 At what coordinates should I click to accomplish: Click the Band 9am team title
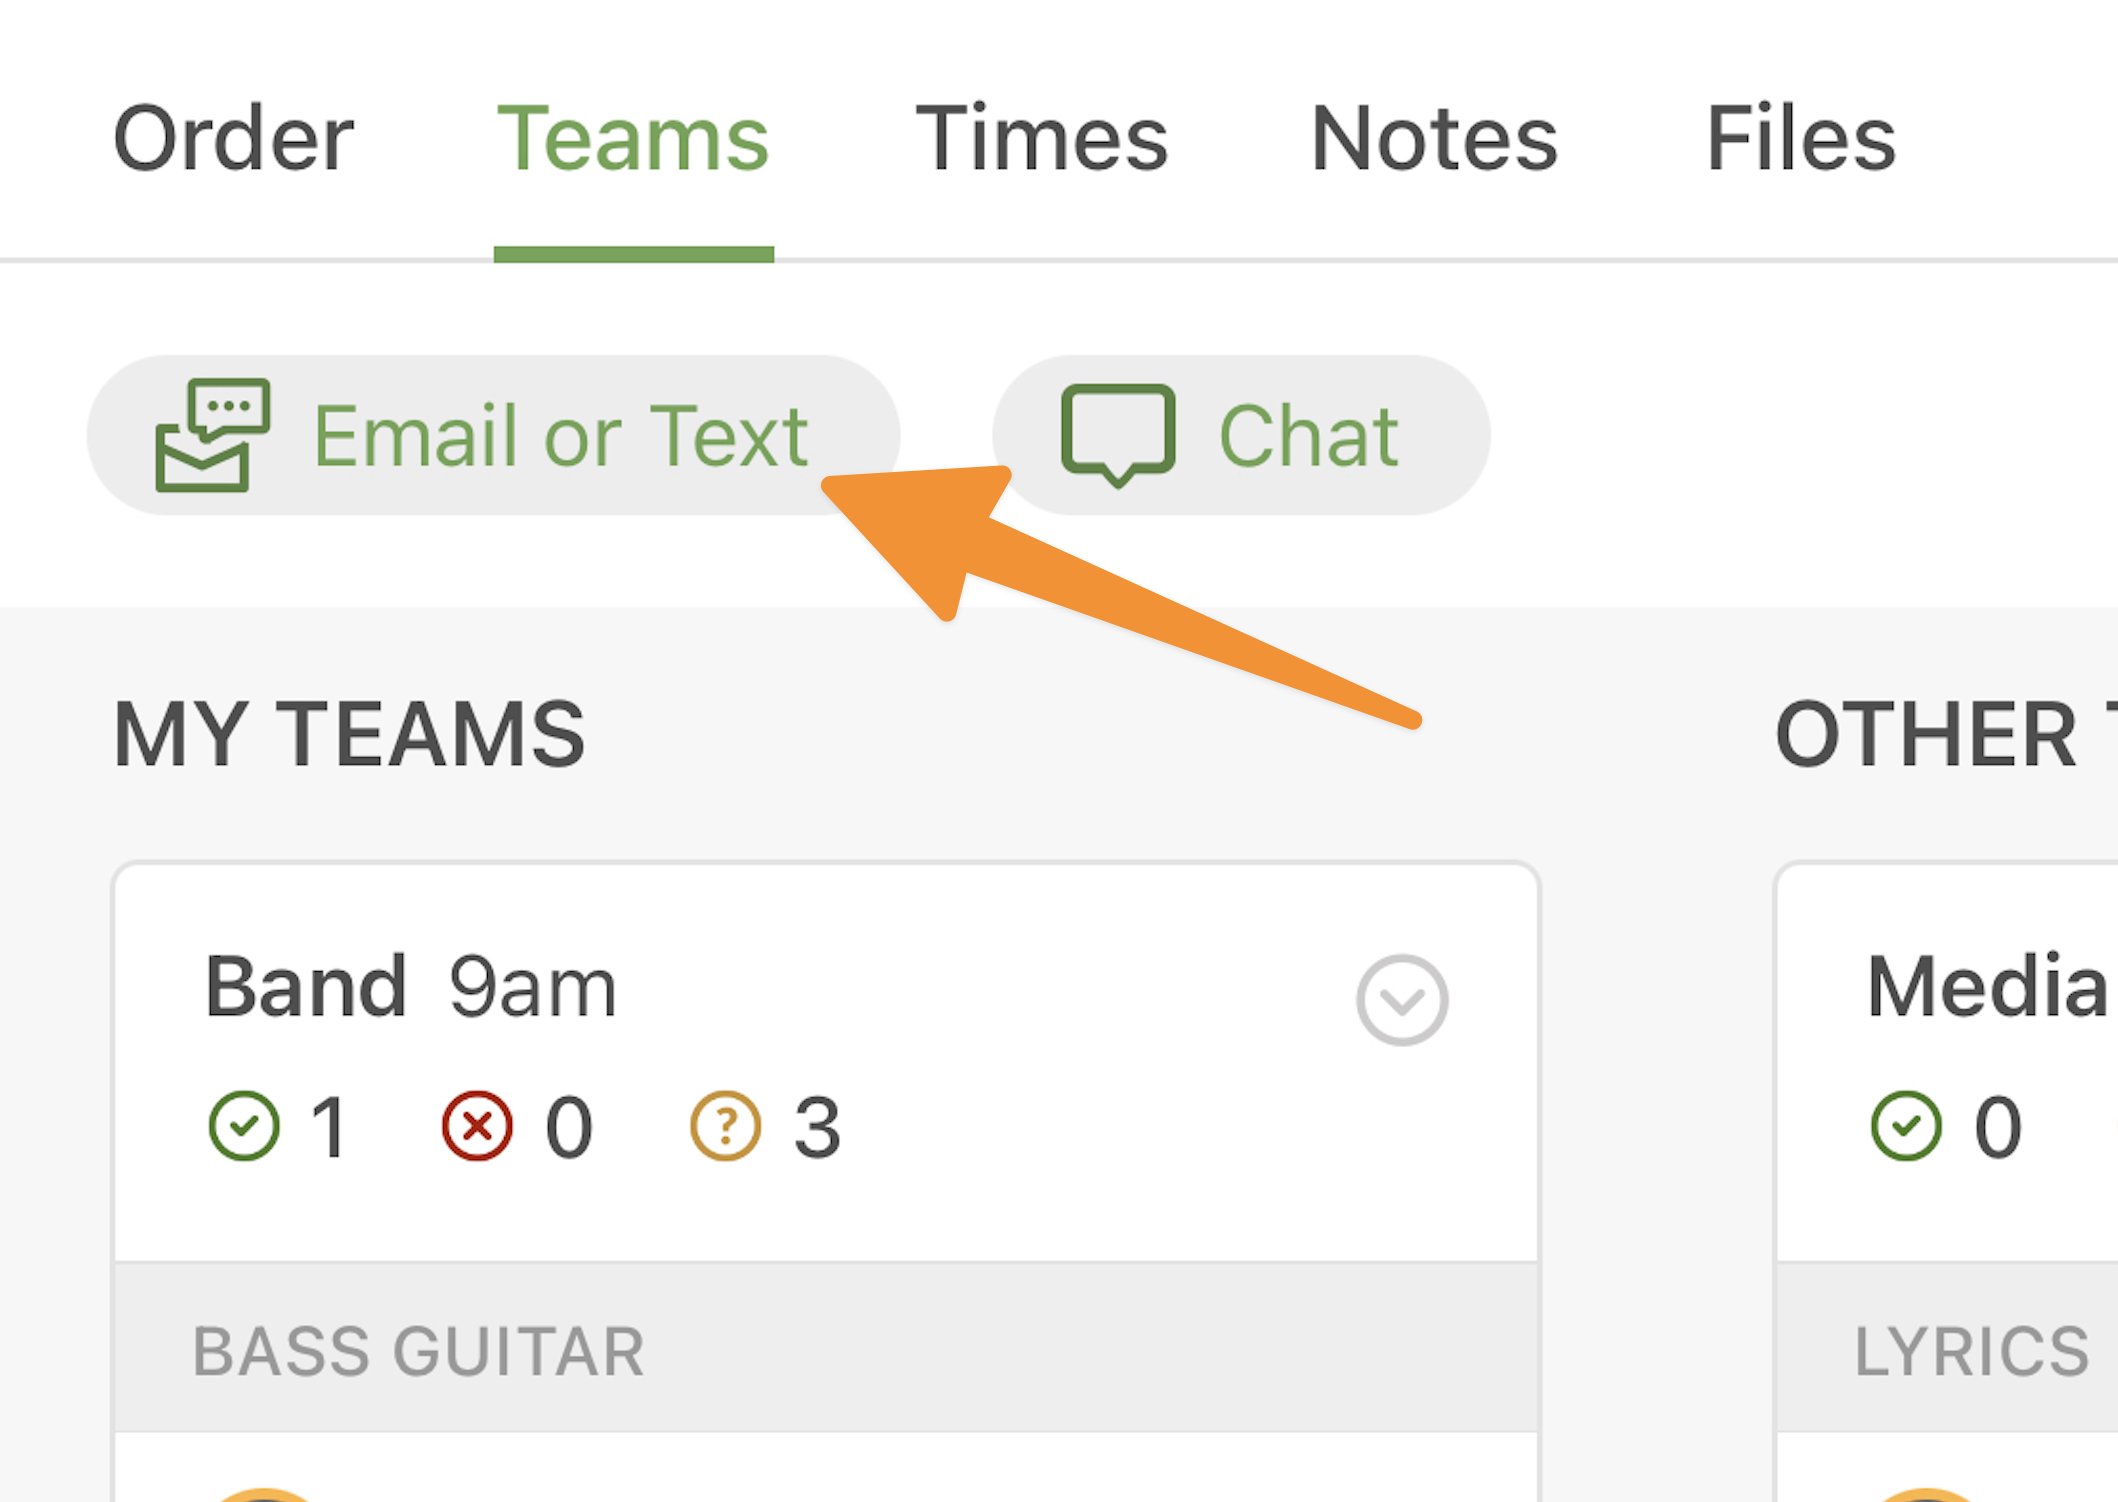(x=410, y=985)
